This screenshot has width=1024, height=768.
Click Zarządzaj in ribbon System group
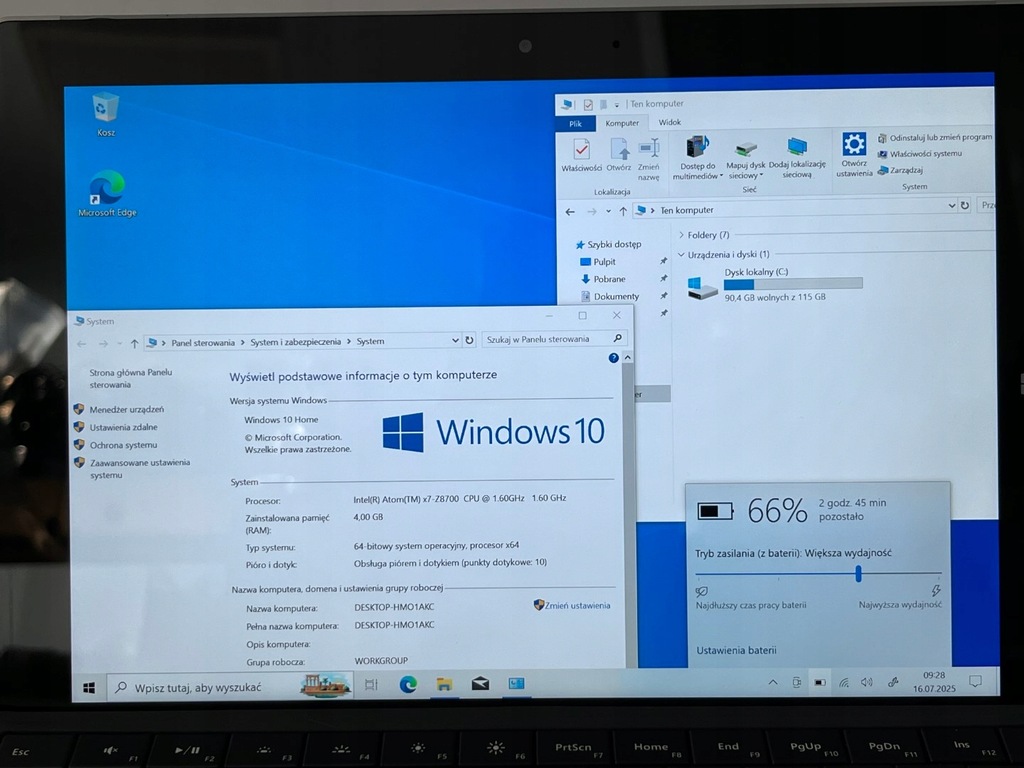click(x=900, y=170)
